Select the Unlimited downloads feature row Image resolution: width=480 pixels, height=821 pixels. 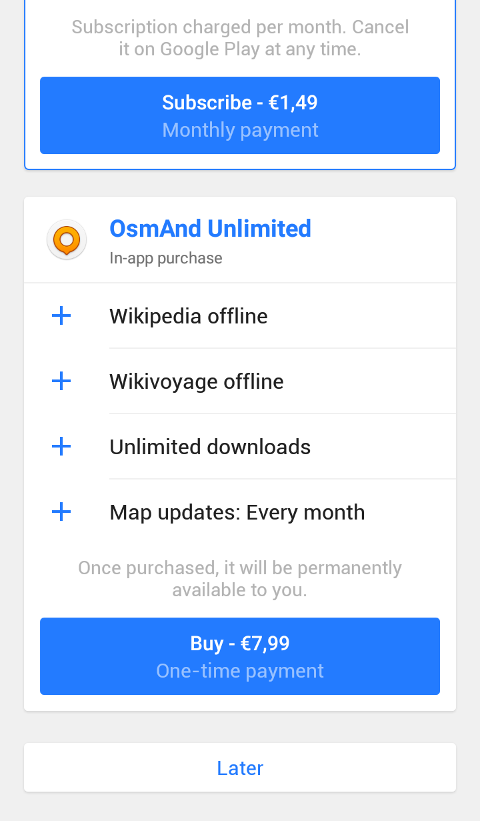click(240, 447)
